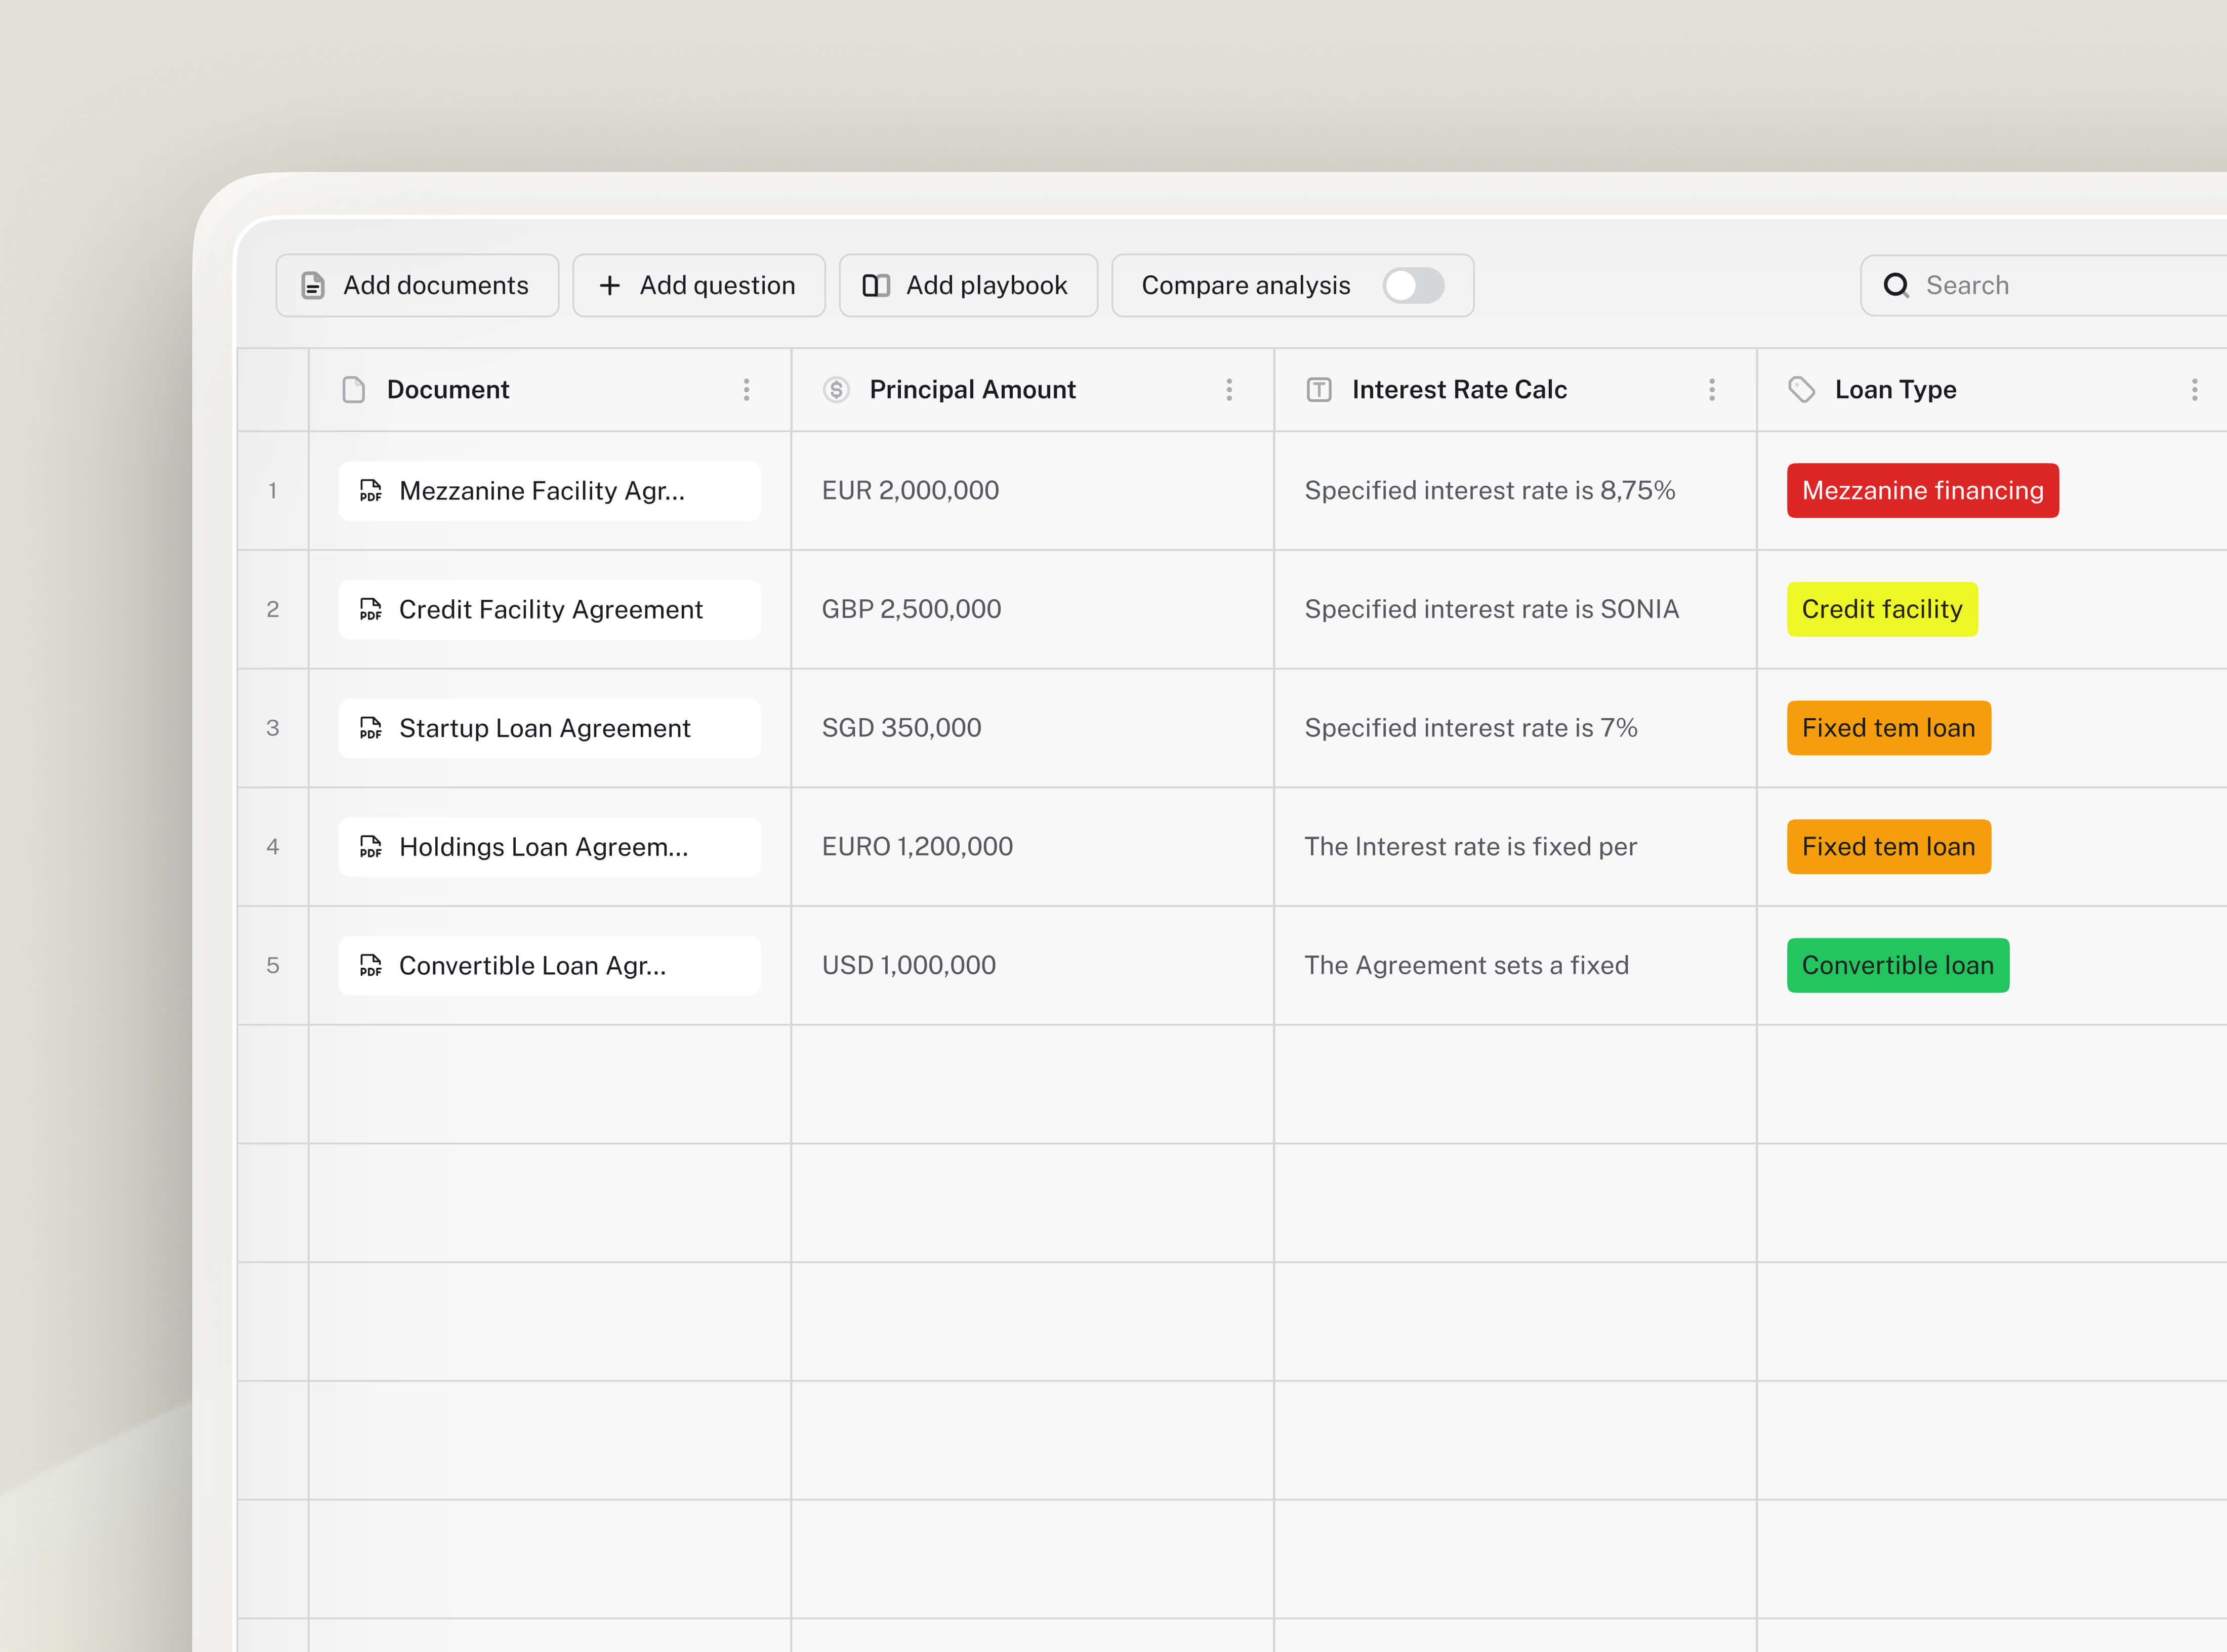Click the yellow Credit facility tag
Viewport: 2227px width, 1652px height.
(1882, 609)
